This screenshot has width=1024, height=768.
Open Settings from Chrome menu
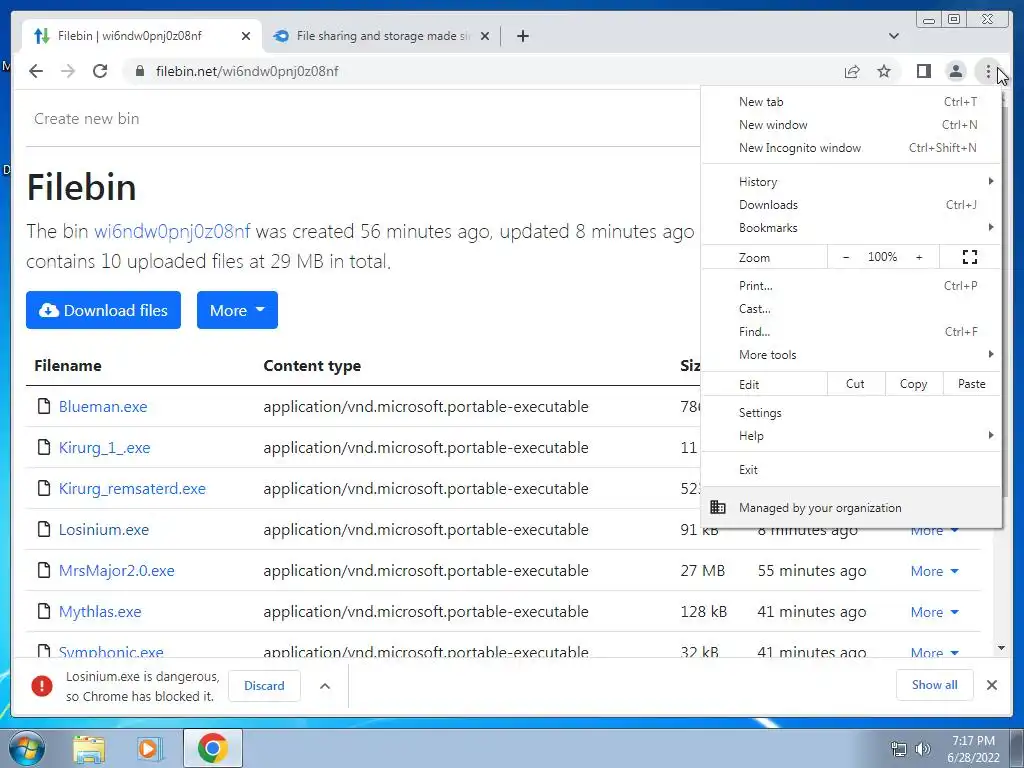(851, 413)
